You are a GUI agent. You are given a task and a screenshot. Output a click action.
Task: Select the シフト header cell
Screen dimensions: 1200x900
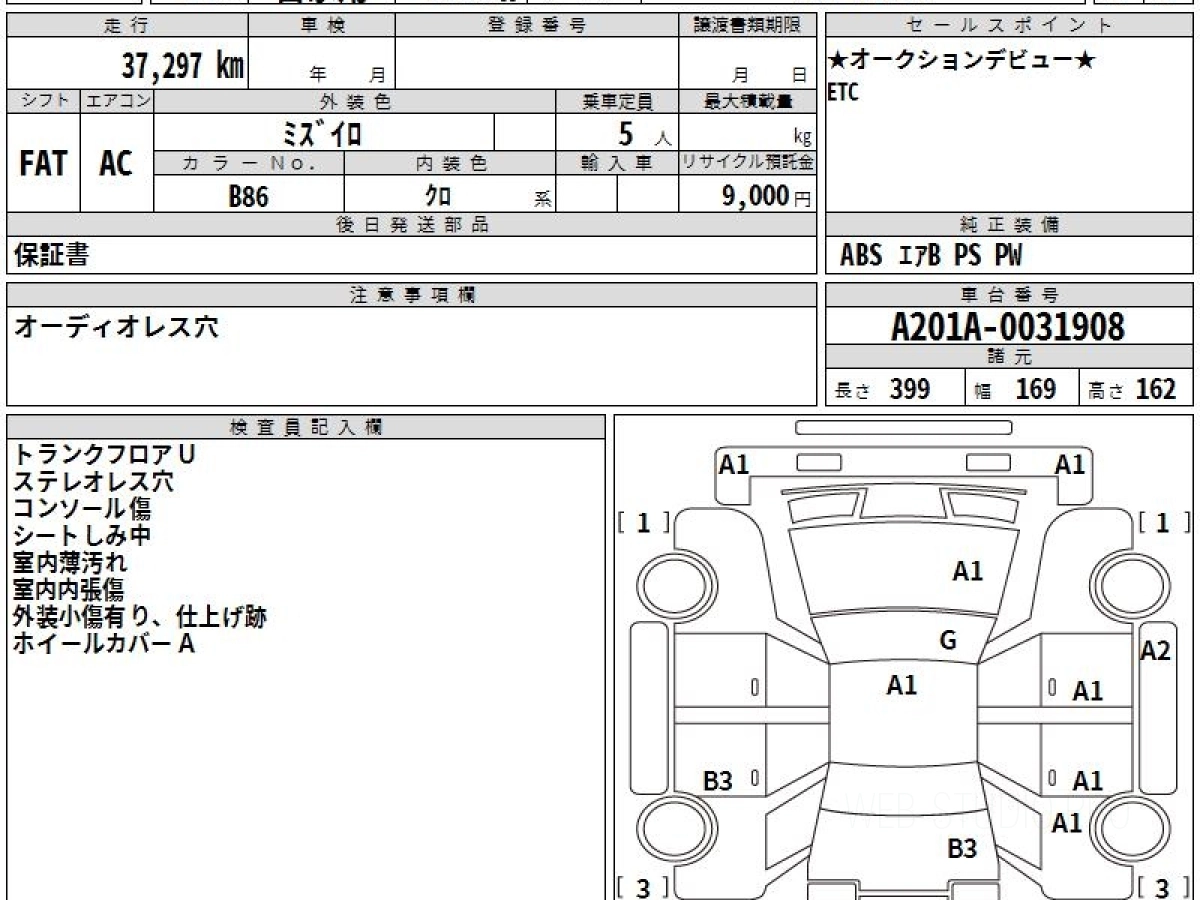click(x=43, y=101)
